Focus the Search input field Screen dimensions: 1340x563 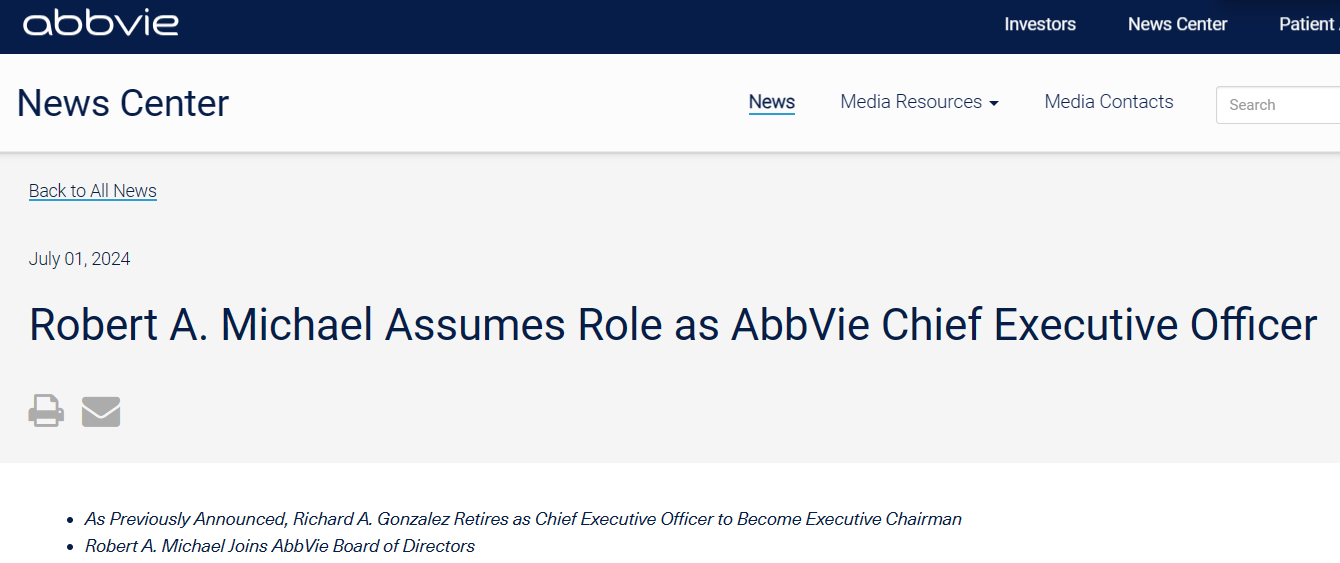point(1280,105)
